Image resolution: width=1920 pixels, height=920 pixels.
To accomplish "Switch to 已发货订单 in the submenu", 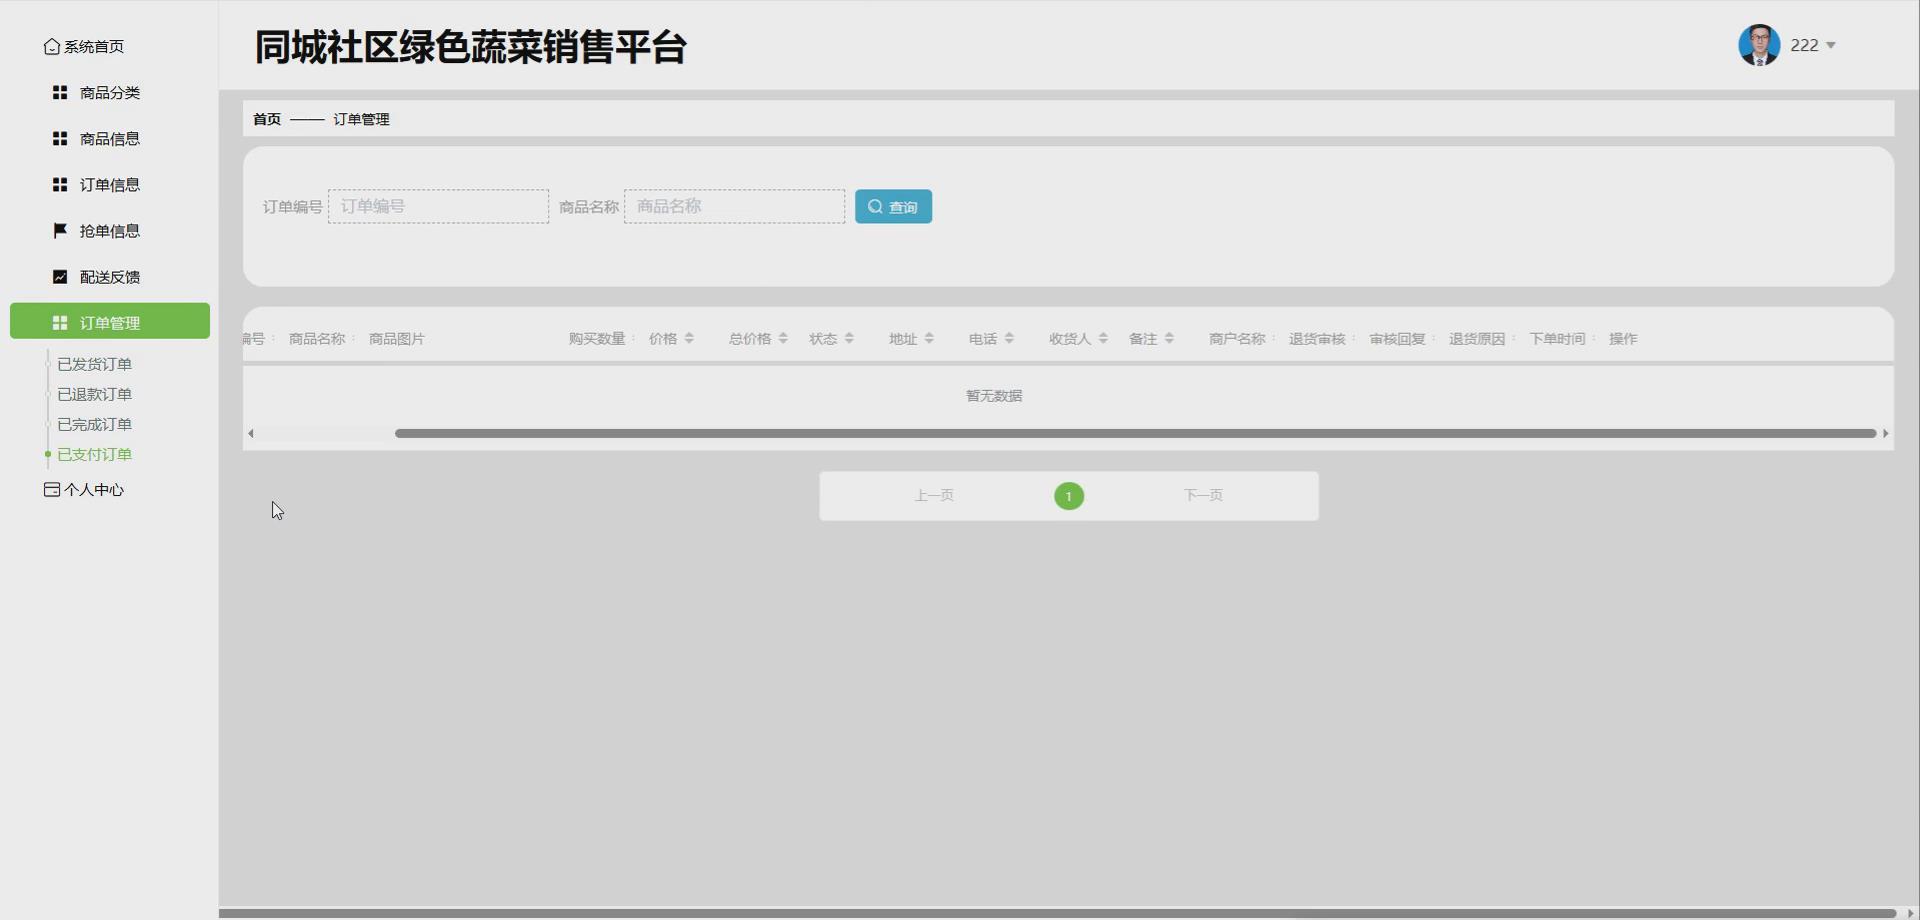I will pos(96,363).
